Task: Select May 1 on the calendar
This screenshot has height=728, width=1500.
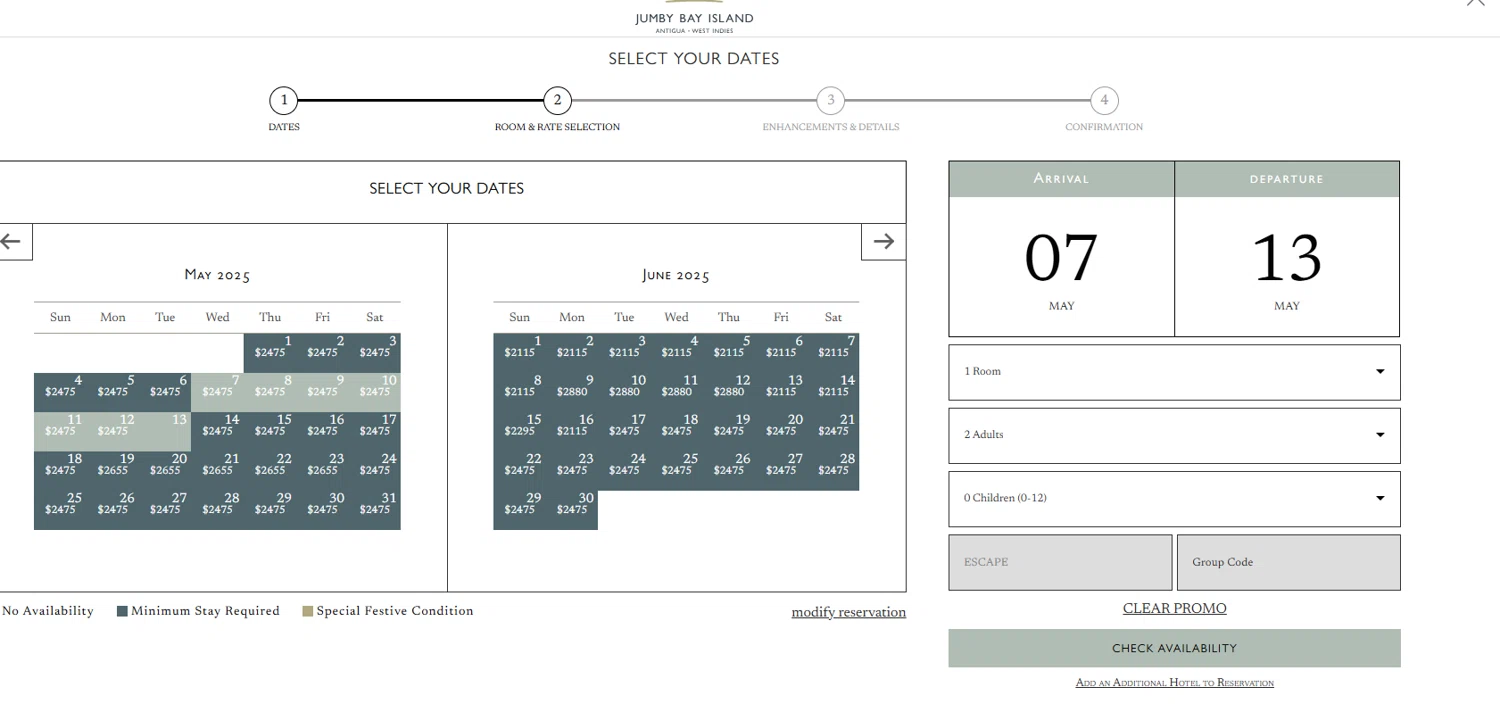Action: [270, 353]
